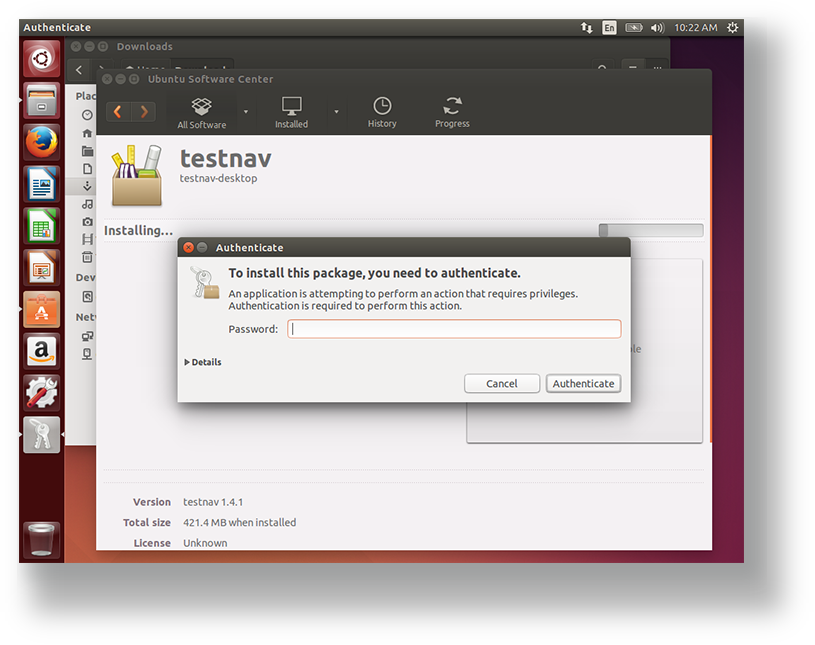Open the Ubuntu Dash home icon
Viewport: 815px width, 645px height.
pos(42,58)
